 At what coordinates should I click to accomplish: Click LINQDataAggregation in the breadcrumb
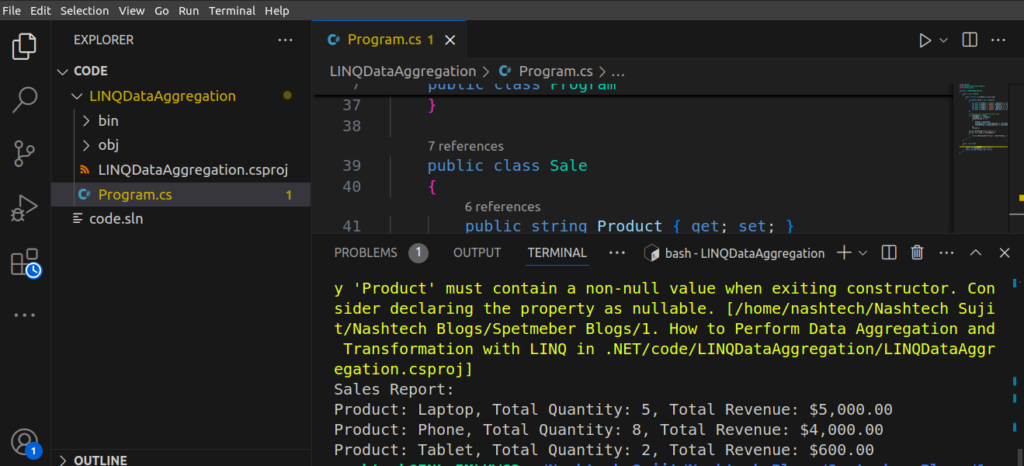[x=403, y=71]
